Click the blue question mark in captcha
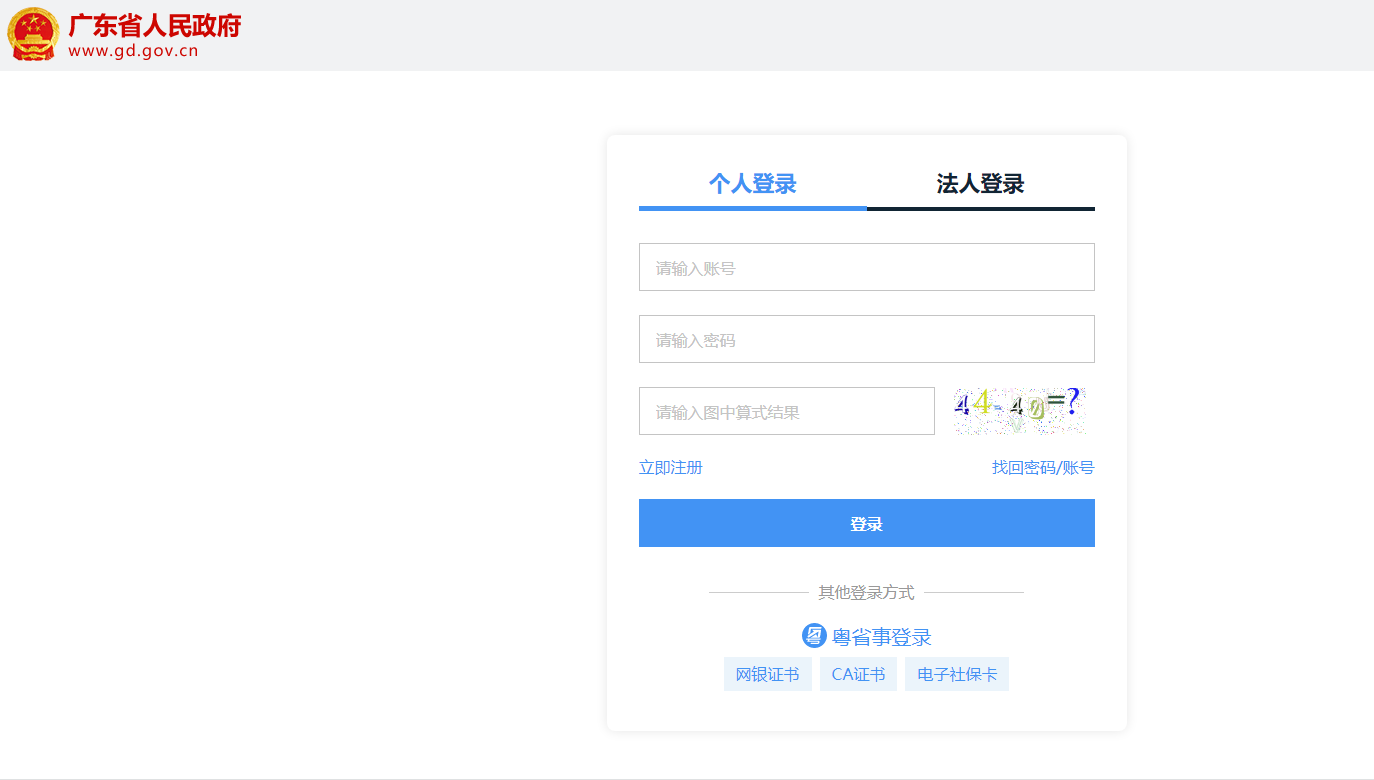The image size is (1374, 780). [x=1072, y=402]
